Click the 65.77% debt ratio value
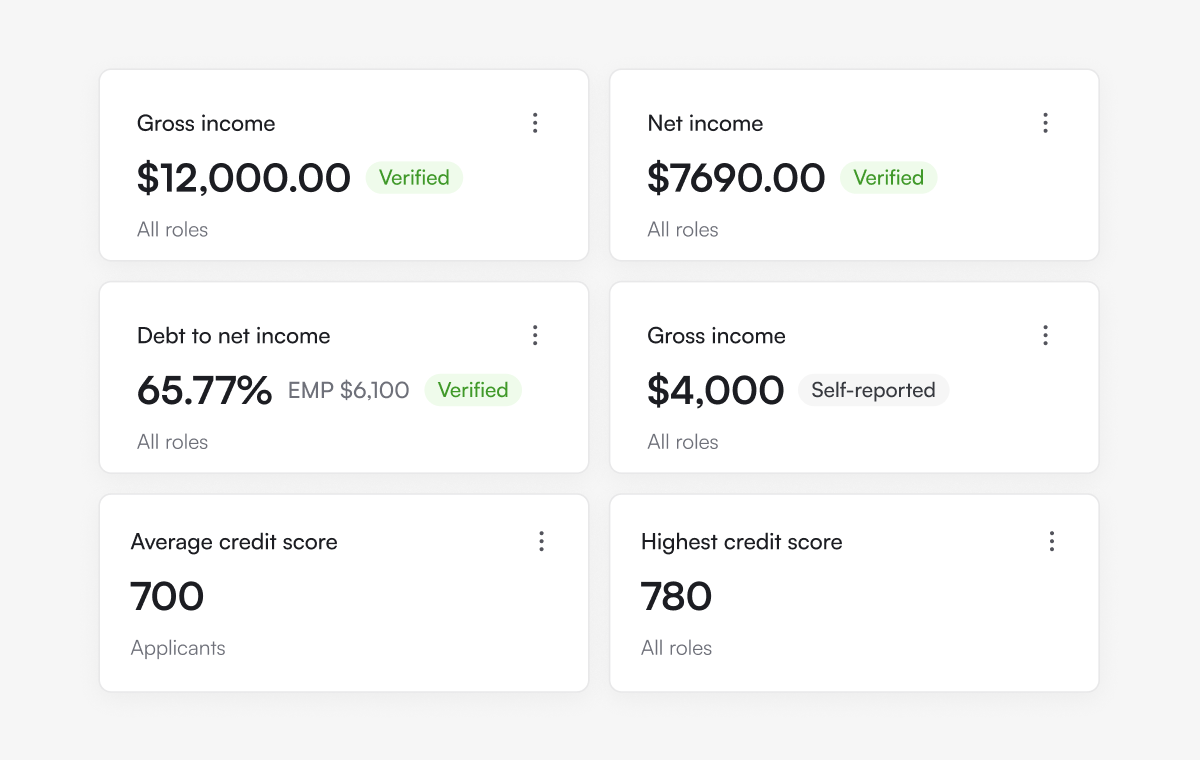1200x760 pixels. [204, 390]
